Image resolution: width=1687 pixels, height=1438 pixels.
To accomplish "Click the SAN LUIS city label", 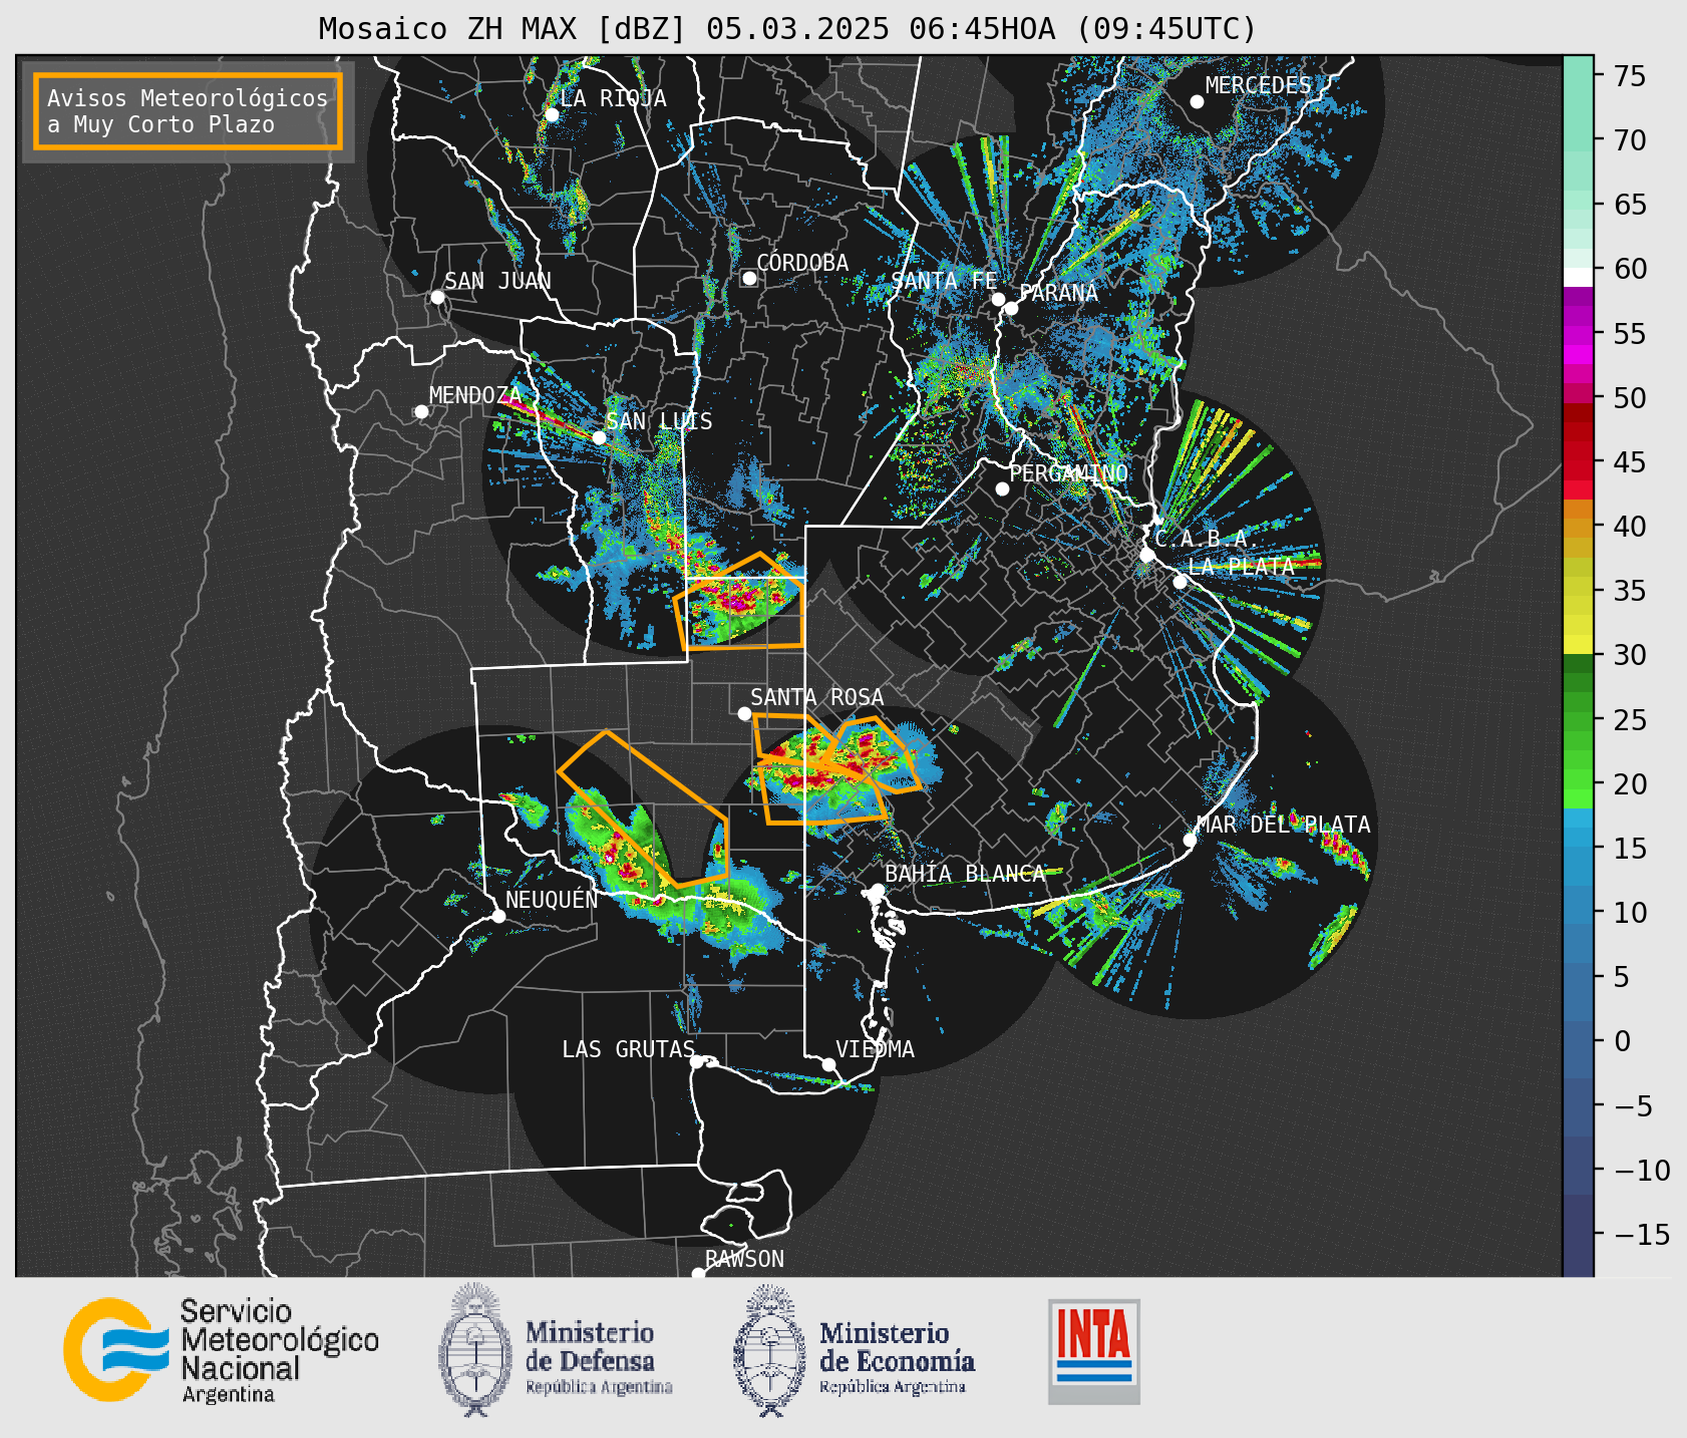I will coord(659,421).
